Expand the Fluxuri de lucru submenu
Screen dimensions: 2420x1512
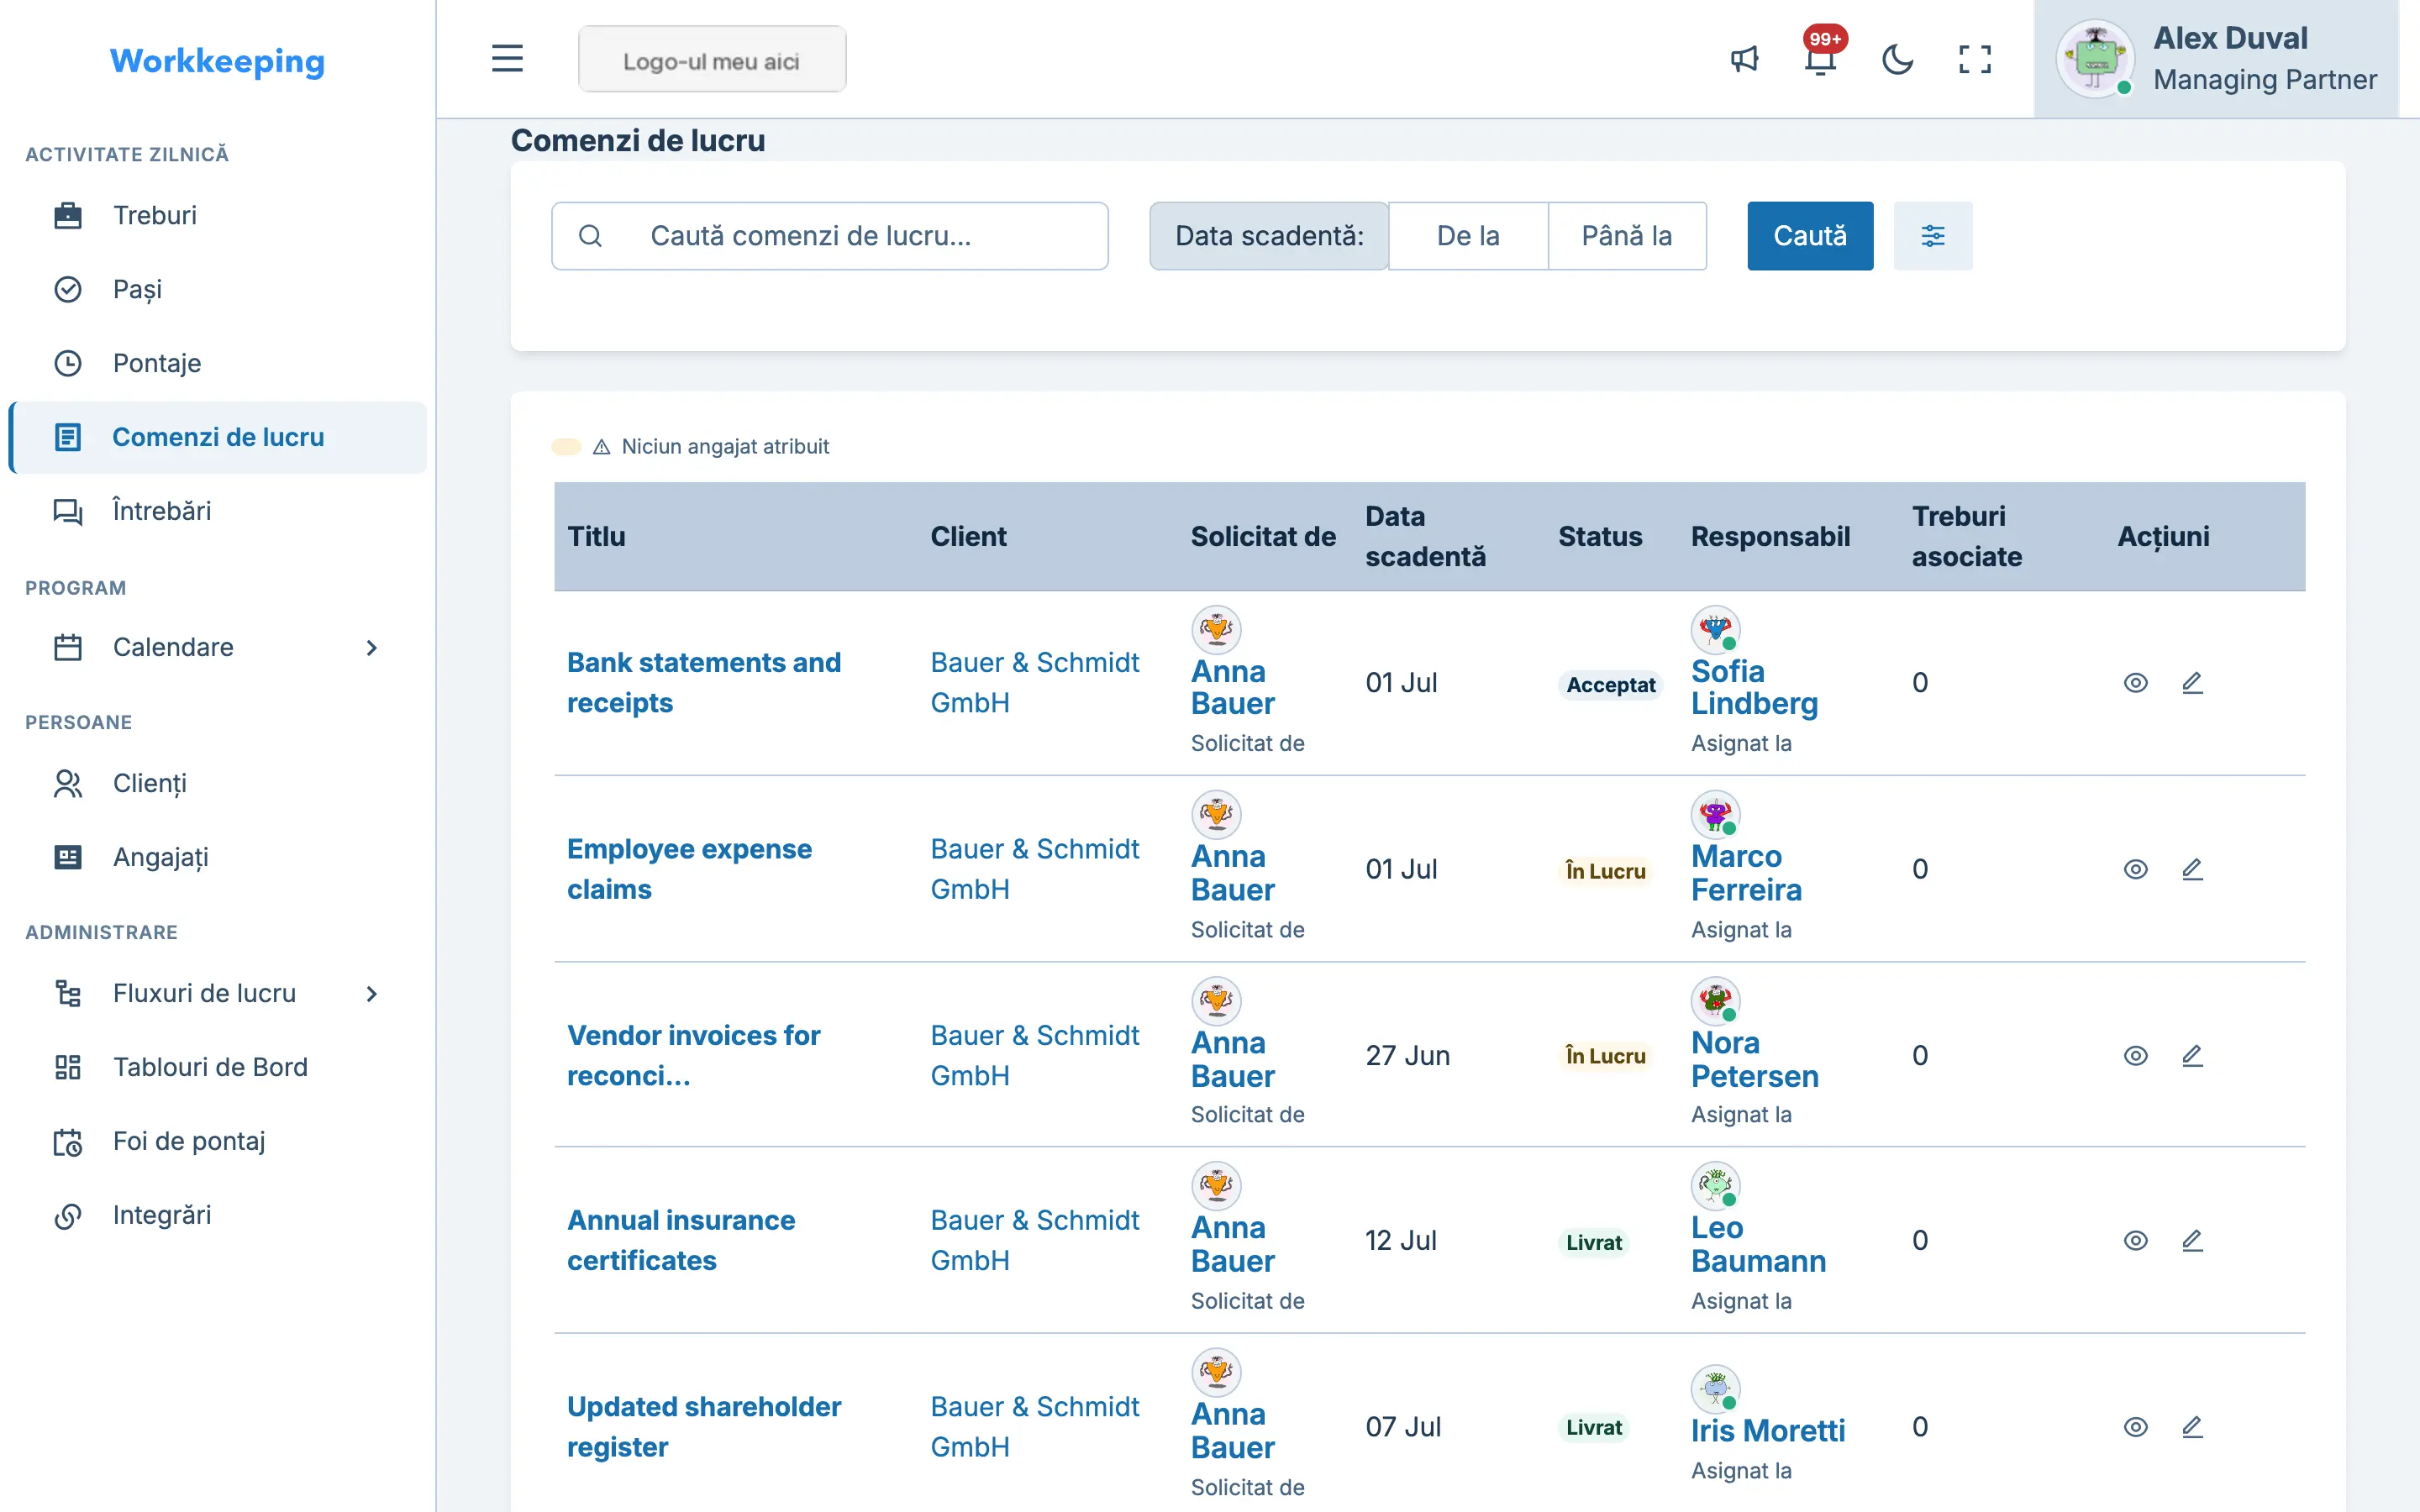point(371,993)
